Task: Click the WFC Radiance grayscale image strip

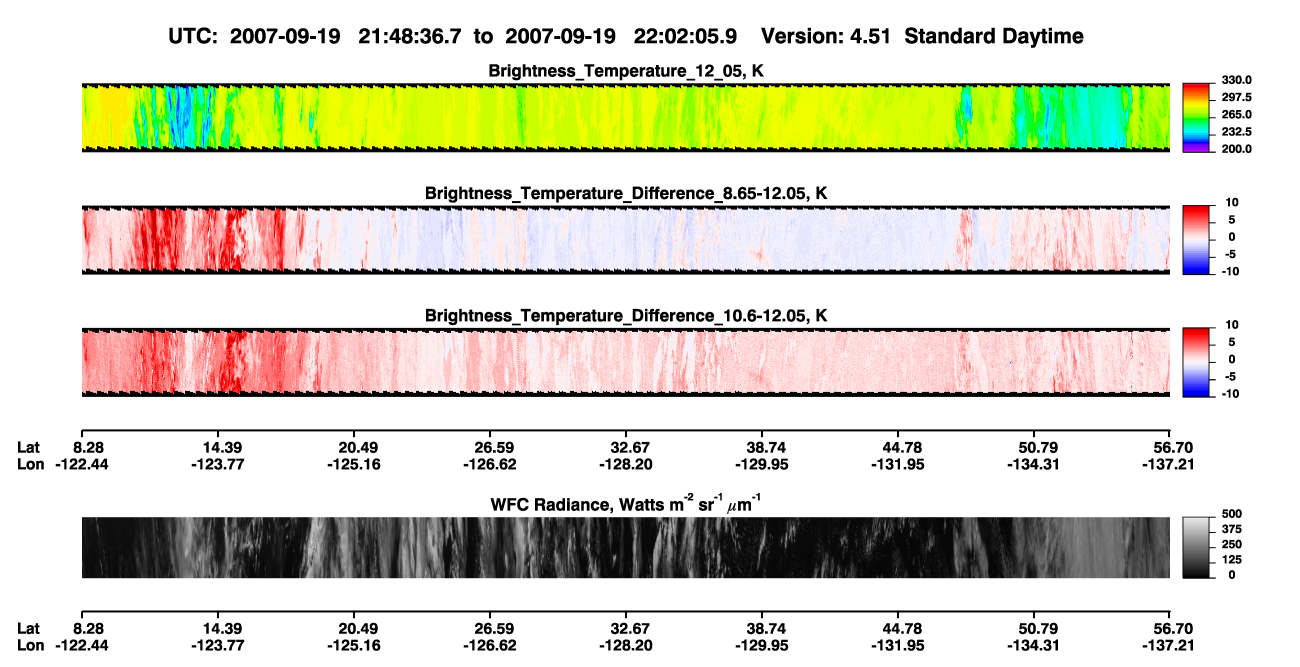Action: [626, 548]
